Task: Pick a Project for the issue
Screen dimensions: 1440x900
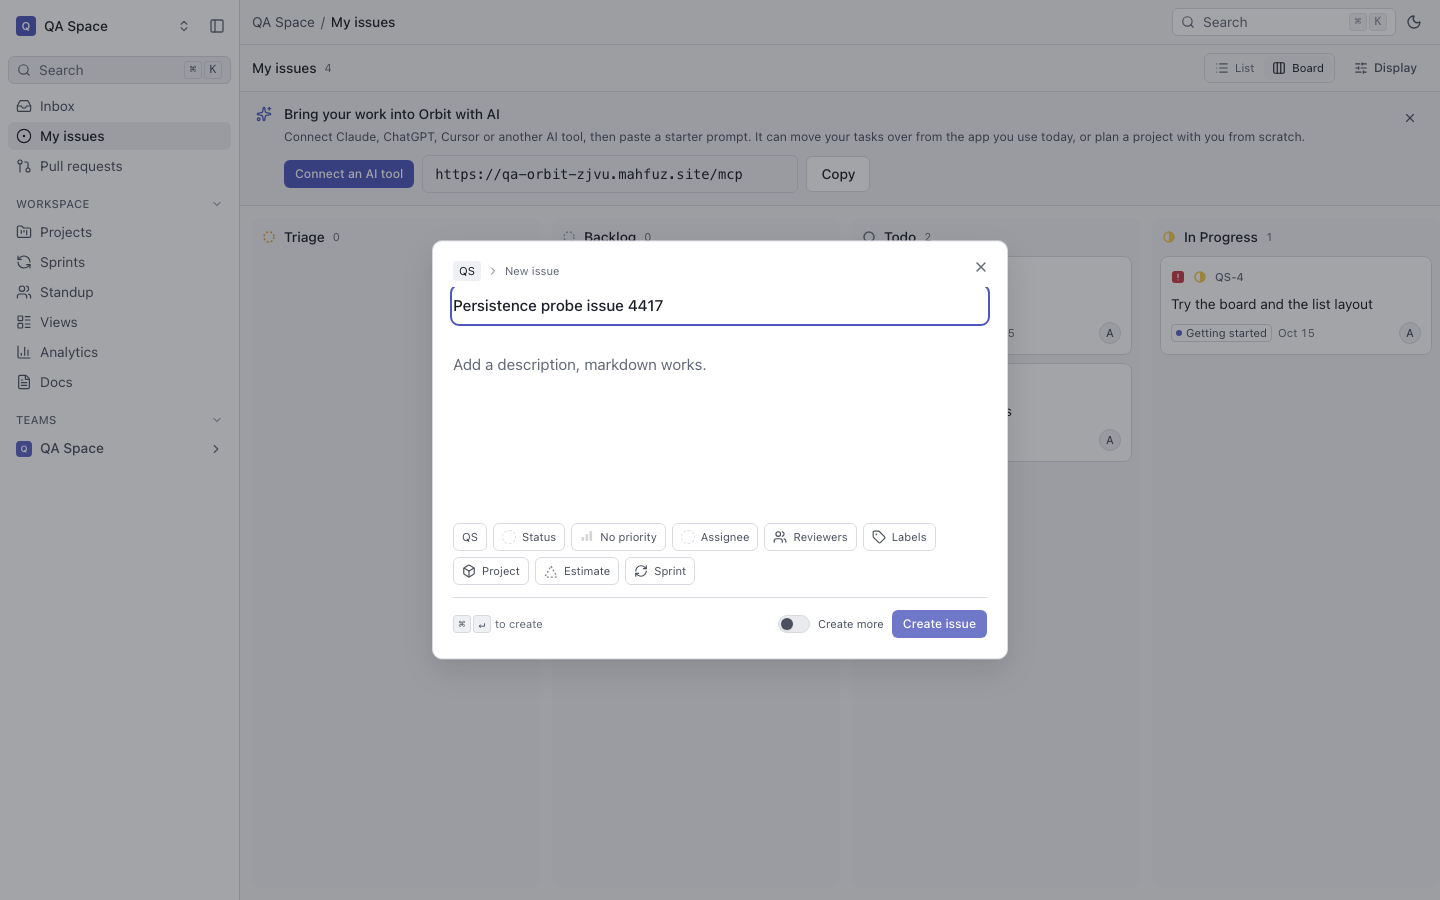Action: tap(491, 571)
